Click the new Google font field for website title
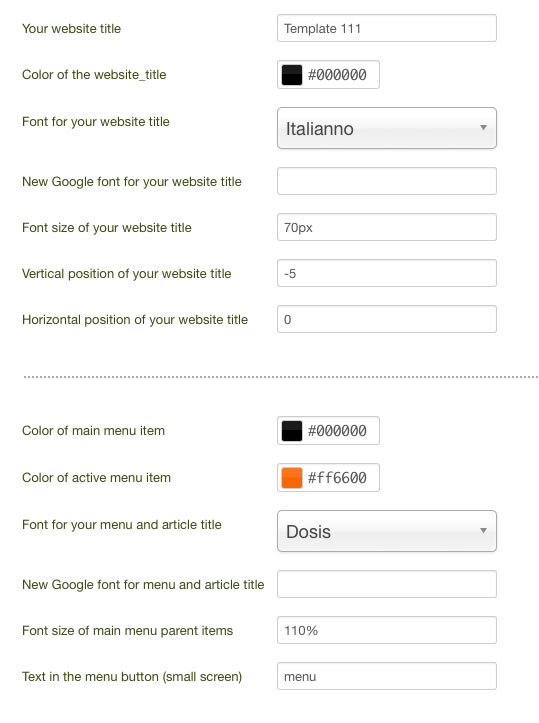Screen dimensions: 539x723 386,181
